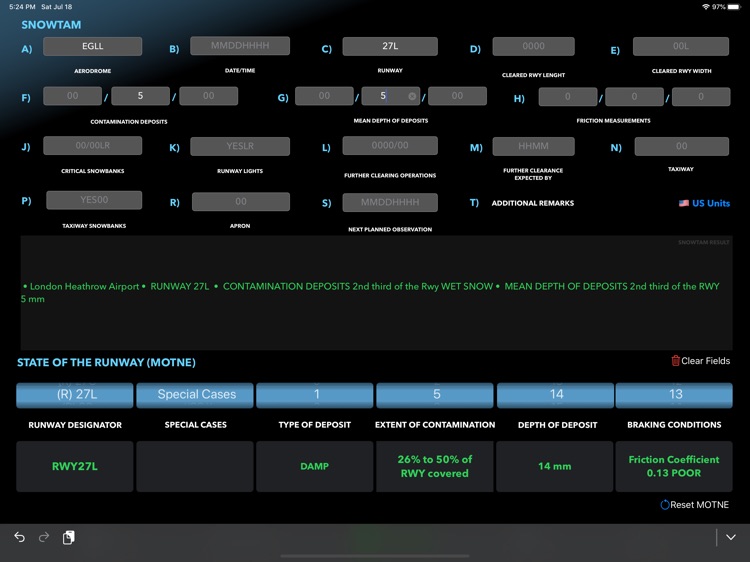Click the red trash icon for Clear Fields
The height and width of the screenshot is (562, 750).
tap(675, 361)
